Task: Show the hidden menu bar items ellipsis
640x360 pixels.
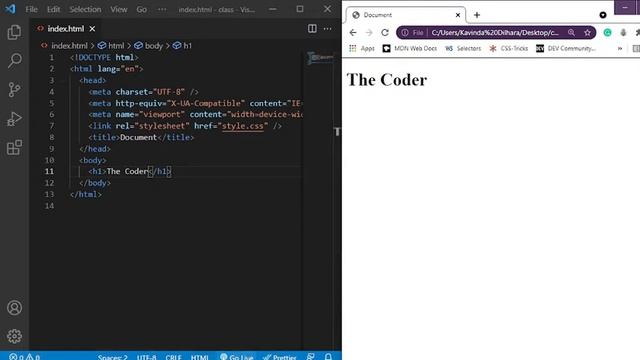Action: tap(162, 9)
